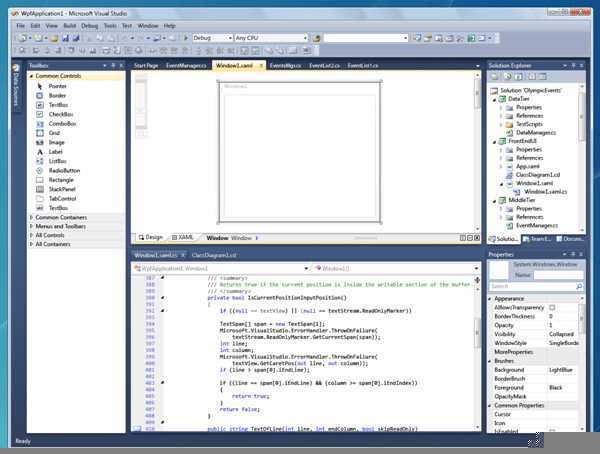
Task: Open the Debug configuration dropdown
Action: (x=230, y=38)
